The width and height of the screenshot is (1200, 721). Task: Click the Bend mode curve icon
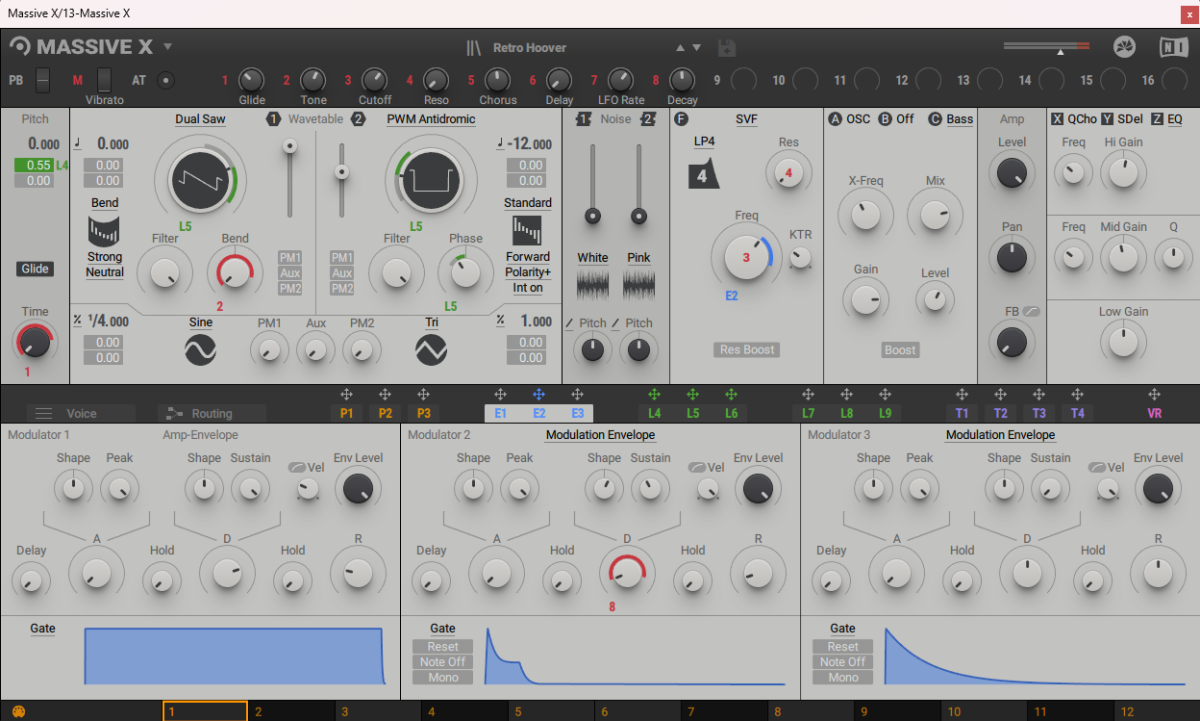pyautogui.click(x=105, y=232)
